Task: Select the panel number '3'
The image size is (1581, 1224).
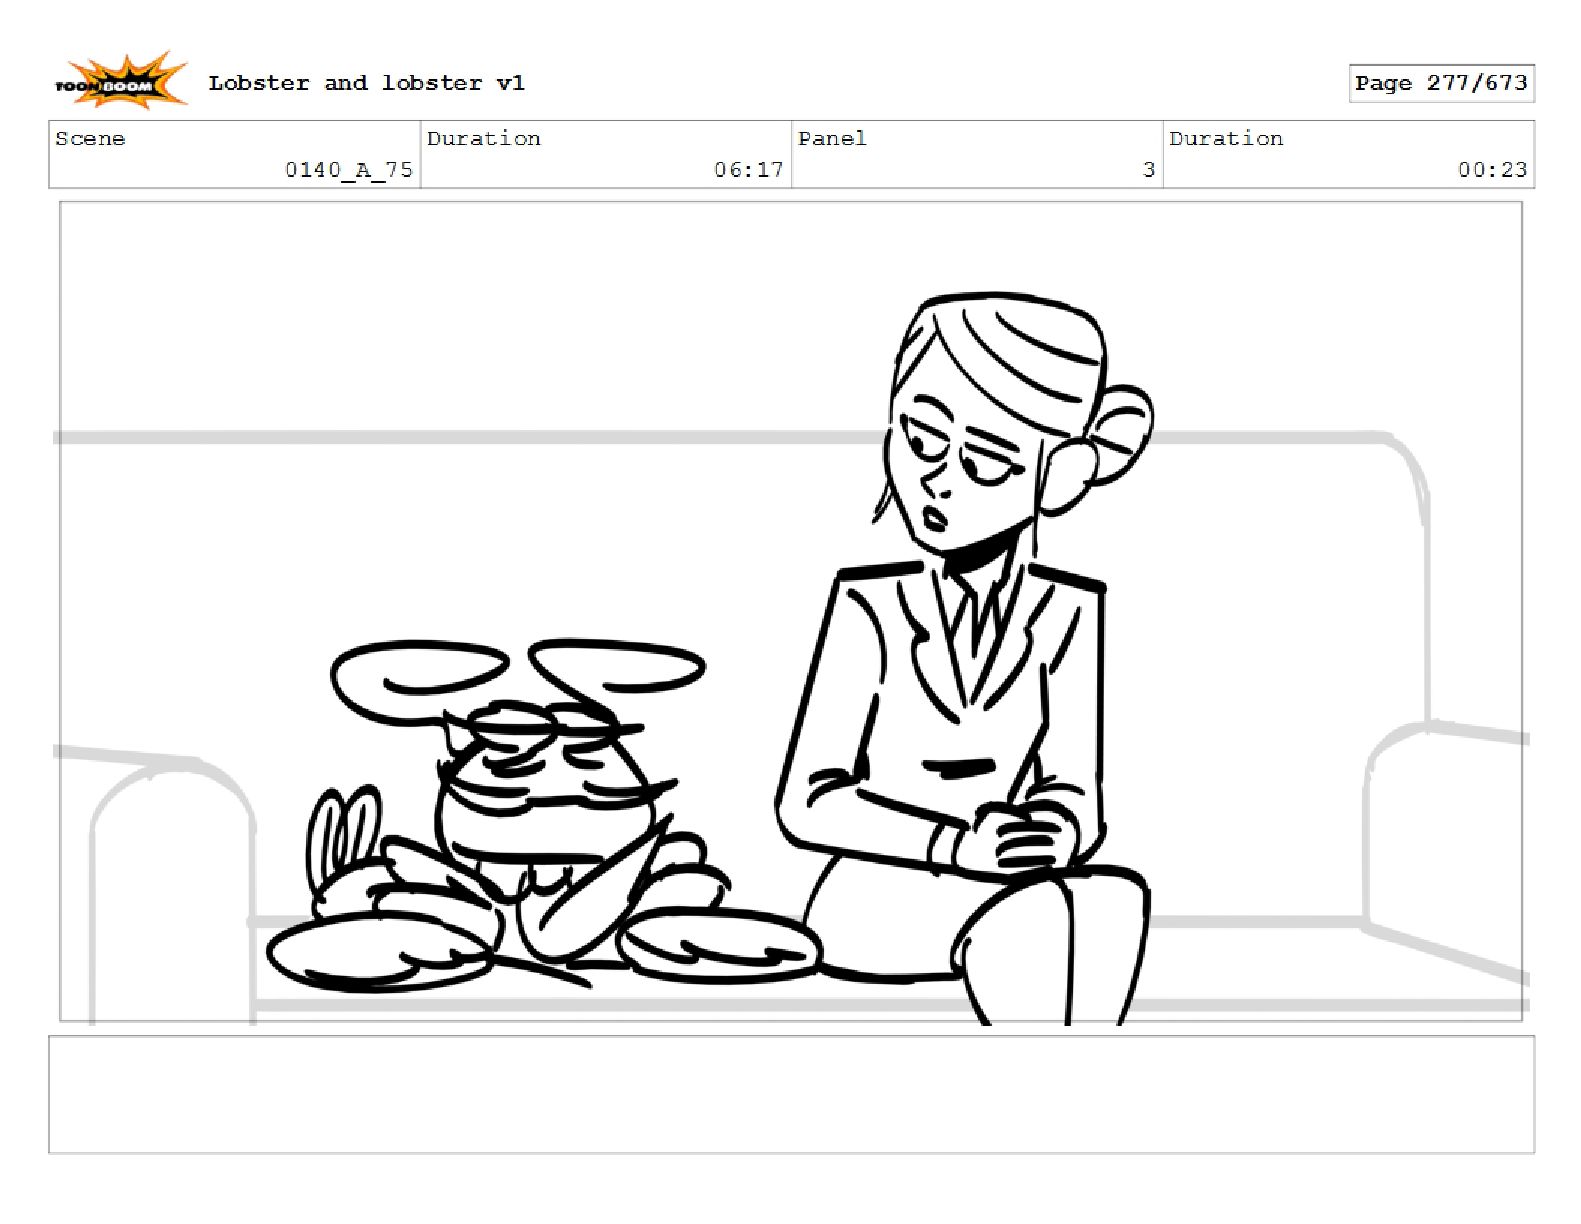Action: click(1149, 170)
